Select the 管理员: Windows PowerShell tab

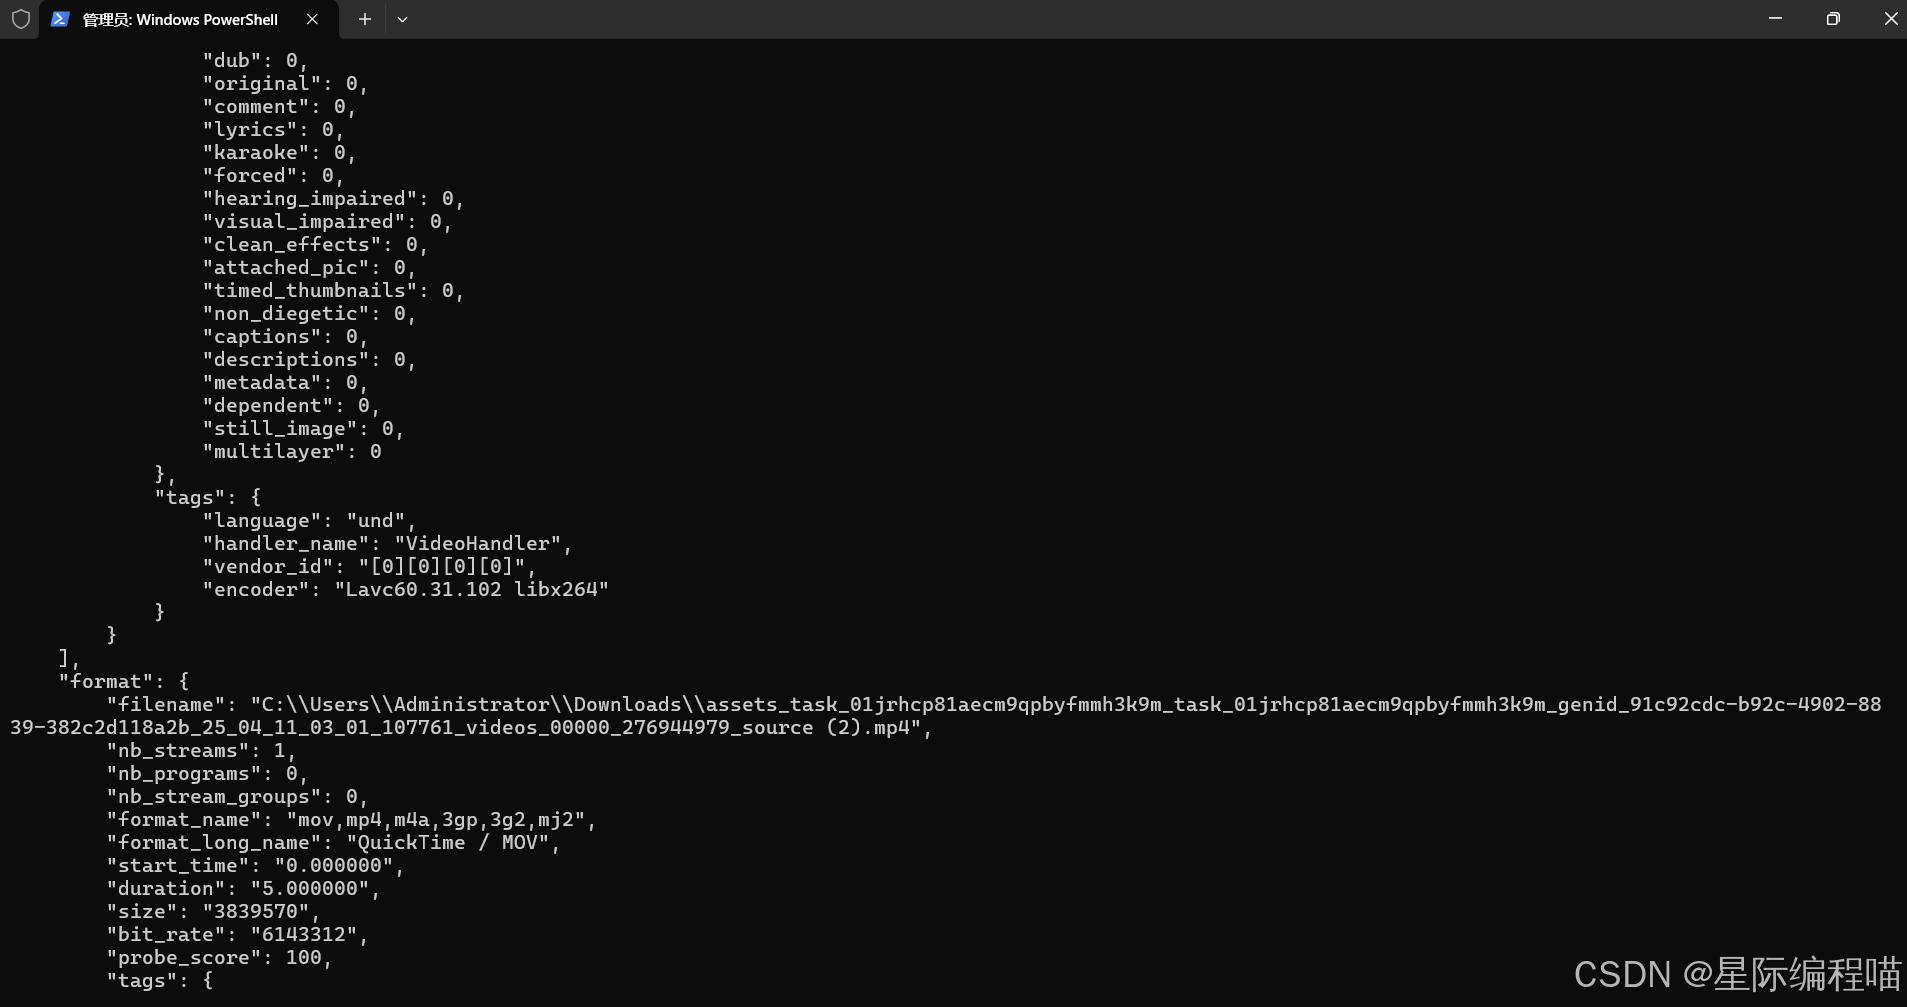[180, 19]
